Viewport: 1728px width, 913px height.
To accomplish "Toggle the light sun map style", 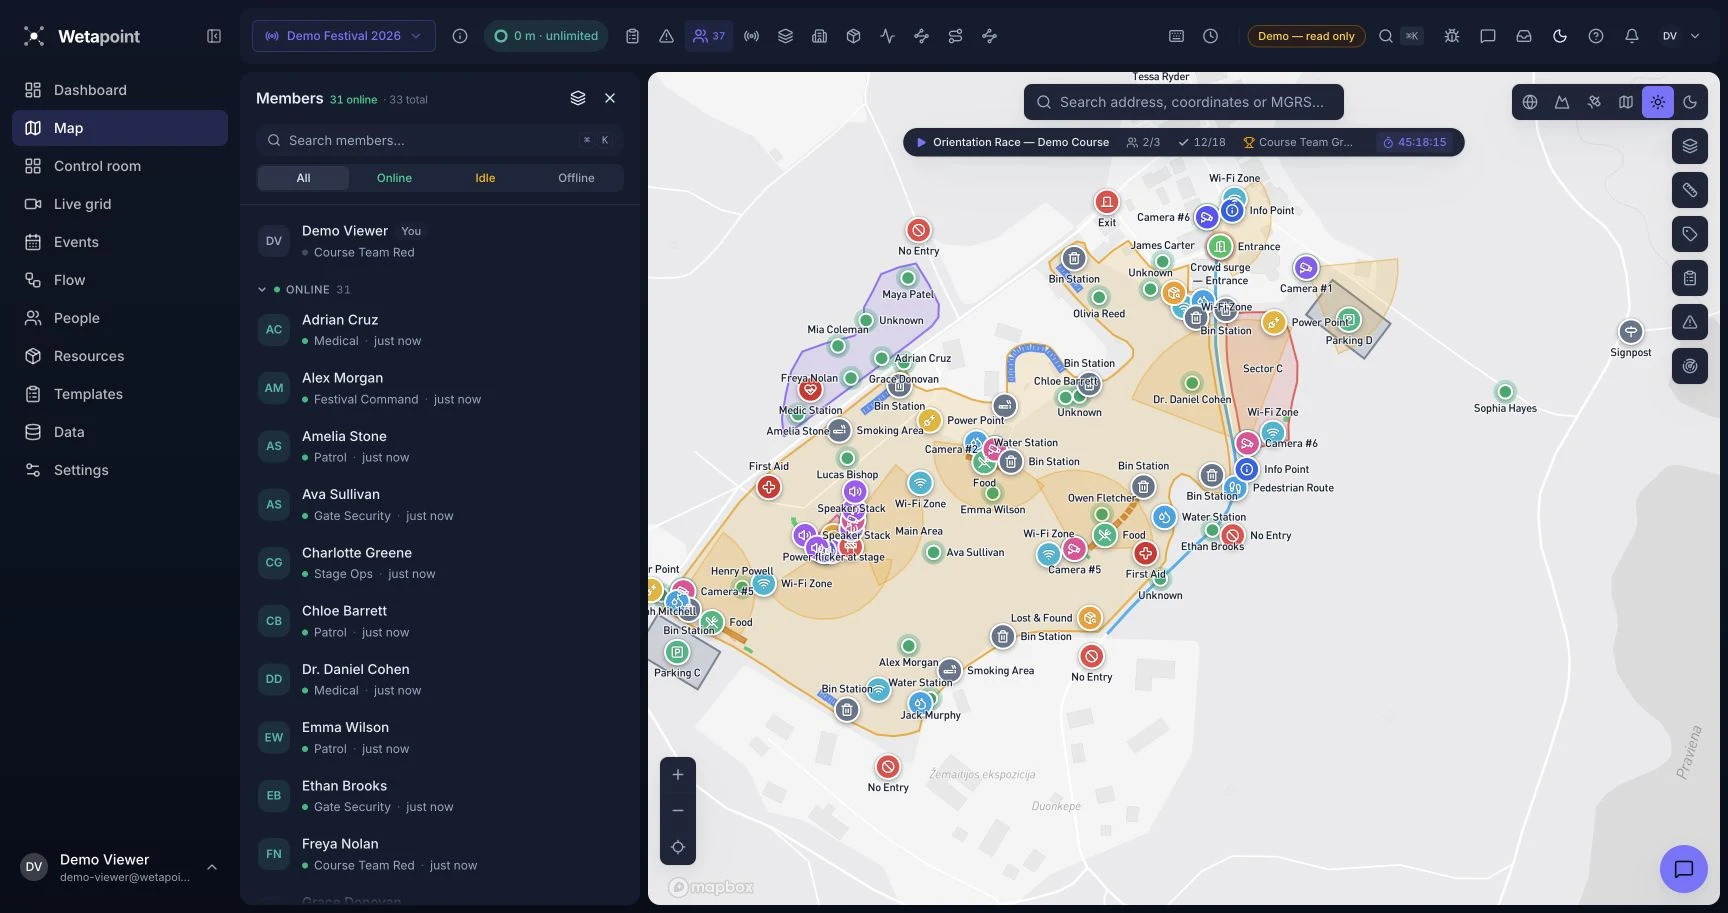I will pyautogui.click(x=1658, y=102).
